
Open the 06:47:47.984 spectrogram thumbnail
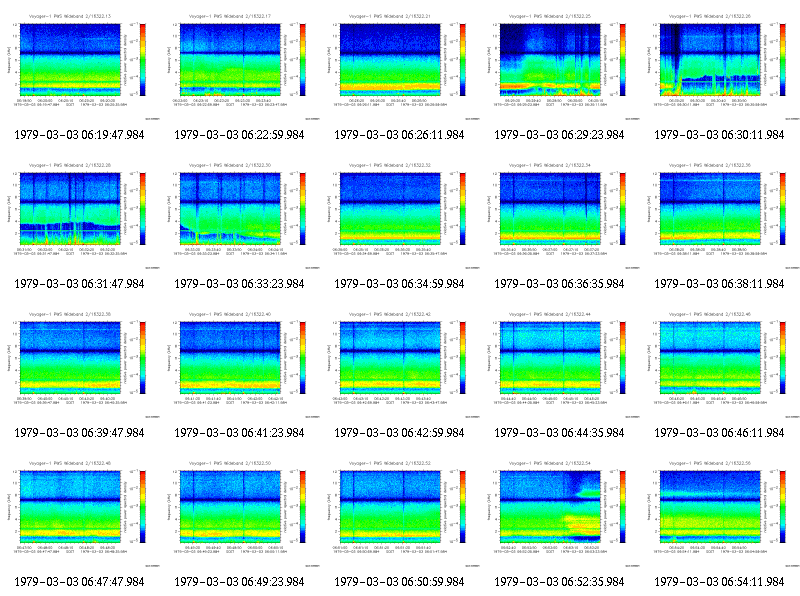80,513
